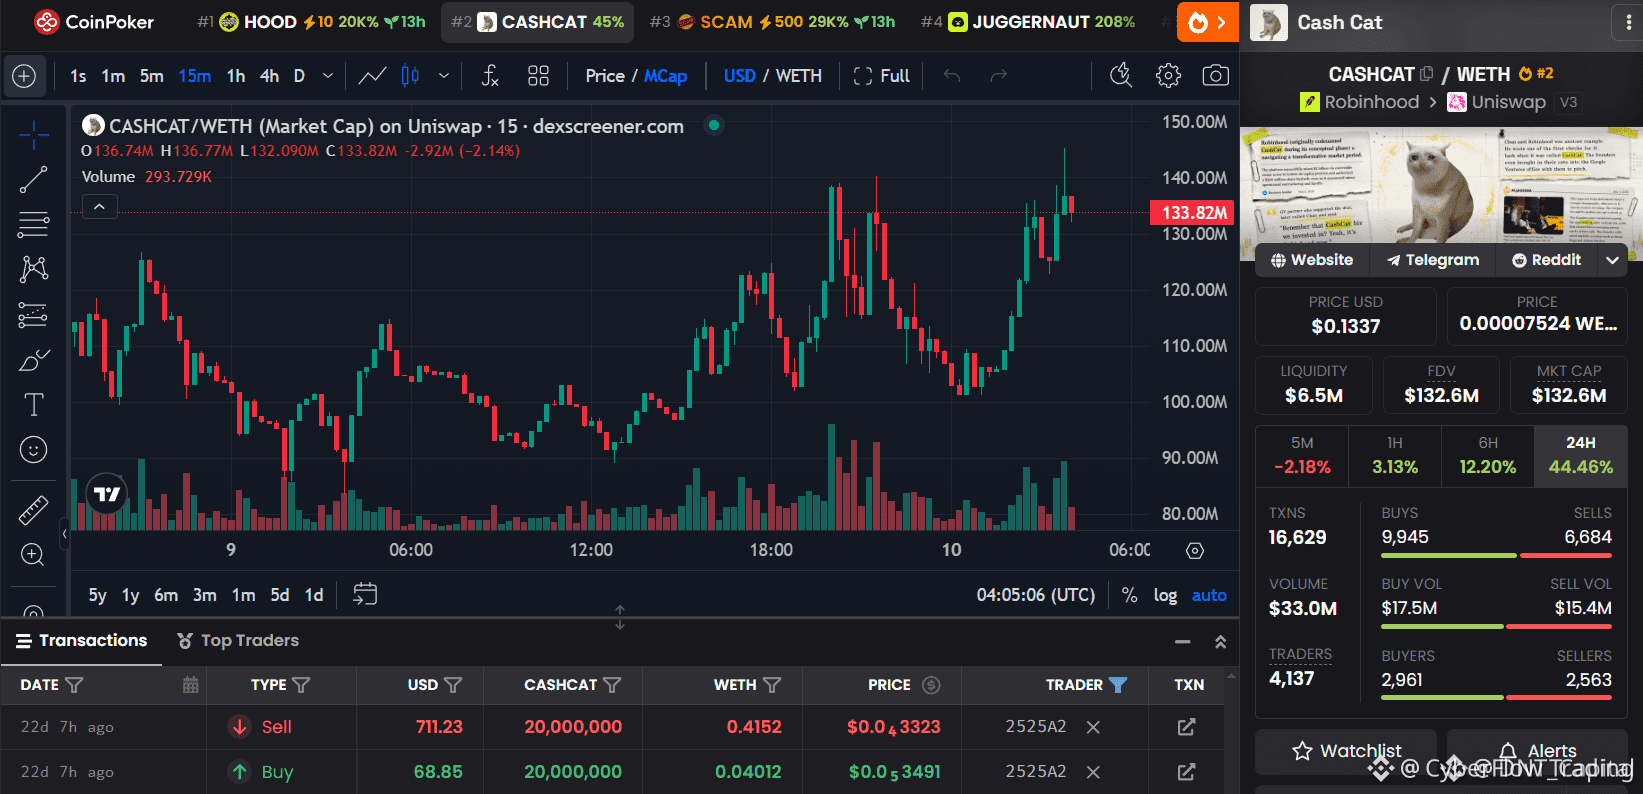
Task: Switch to the Top Traders tab
Action: coord(238,641)
